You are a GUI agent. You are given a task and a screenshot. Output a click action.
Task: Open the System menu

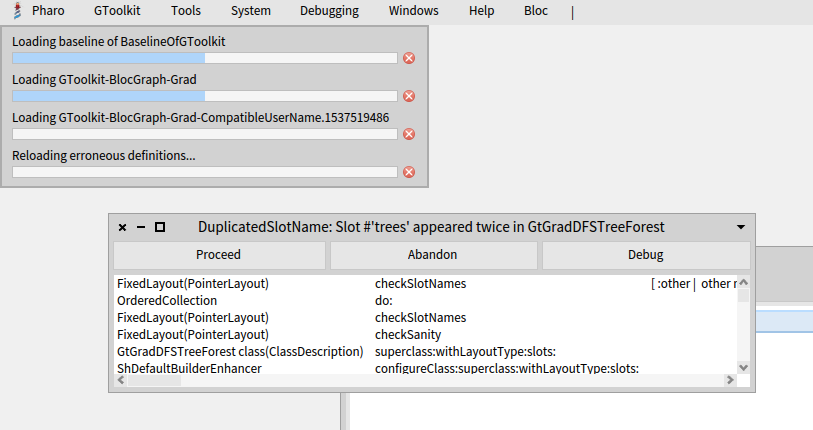(251, 11)
